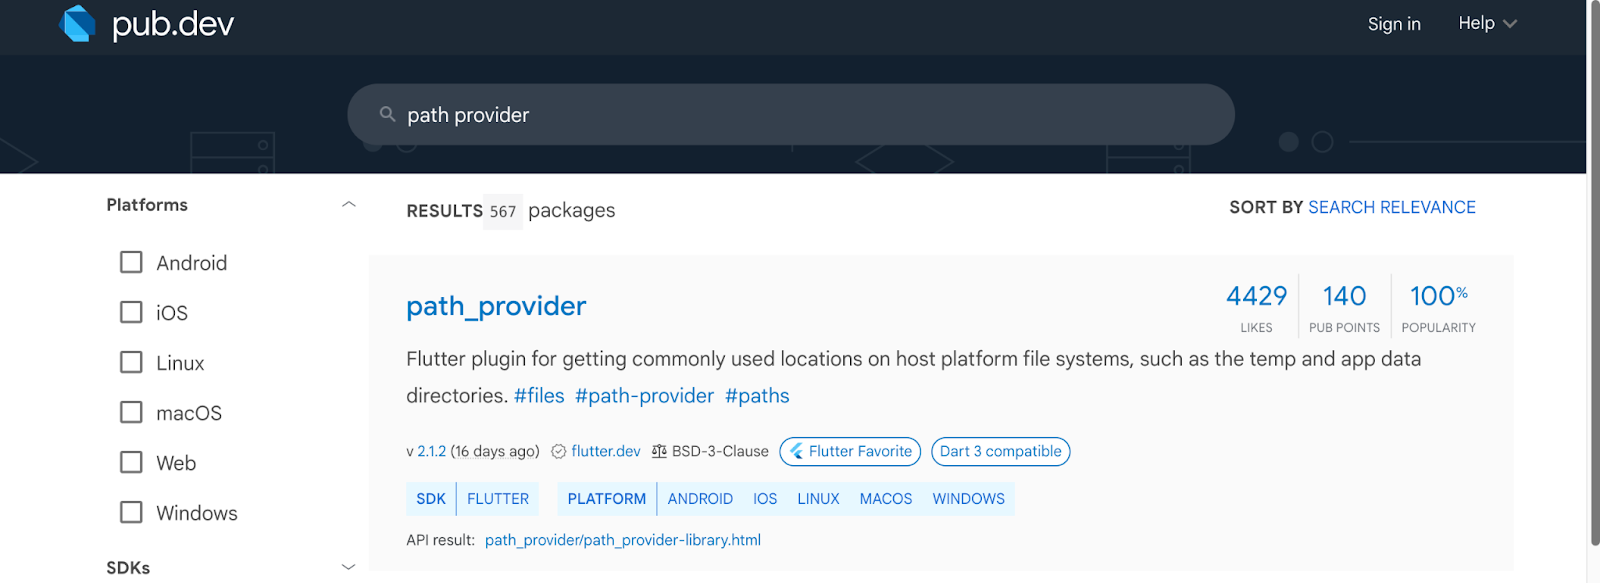Check the Web platform filter
The image size is (1600, 583).
(x=131, y=462)
